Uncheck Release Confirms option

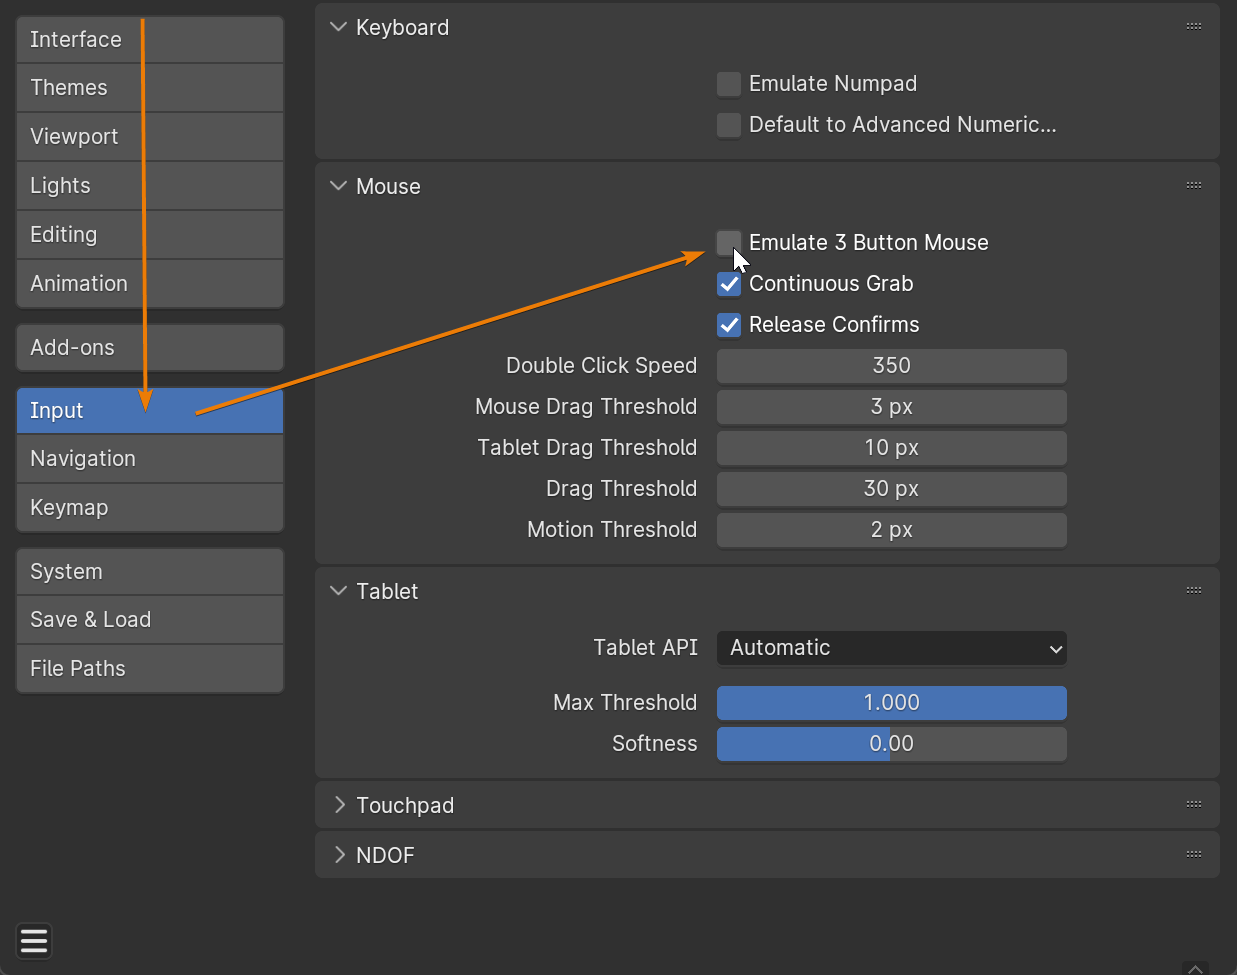tap(729, 325)
